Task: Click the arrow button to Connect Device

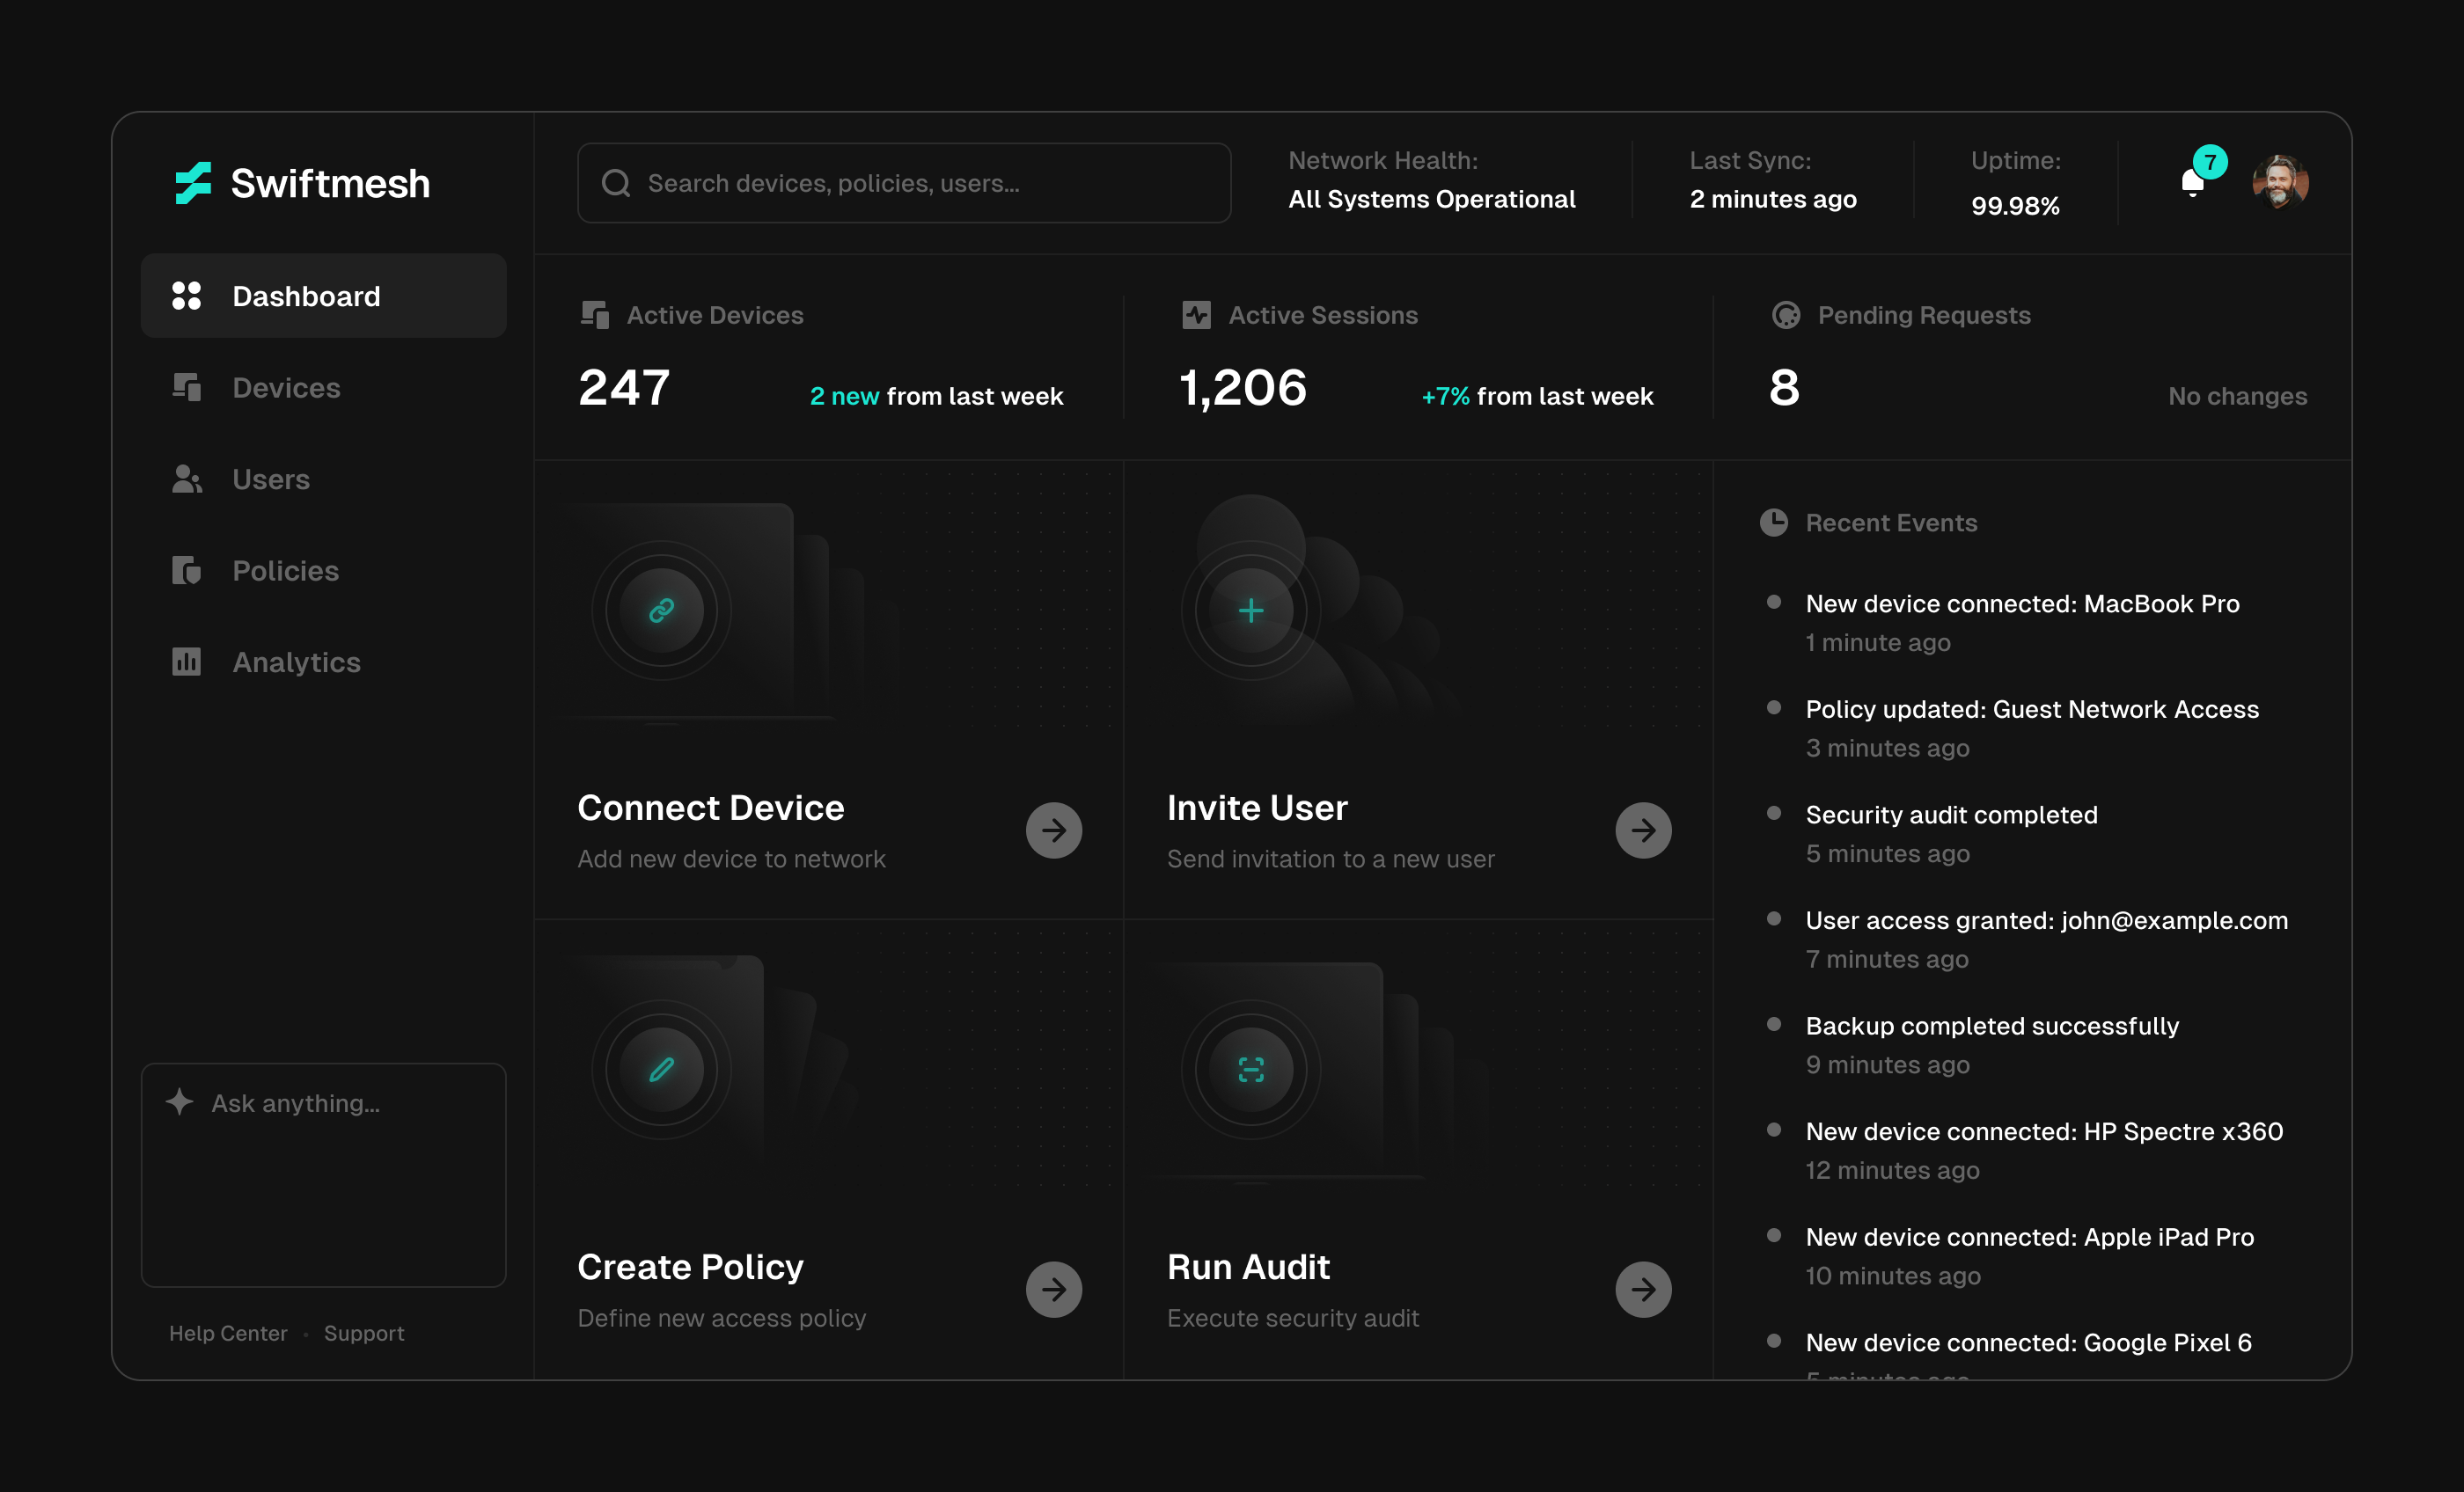Action: point(1054,830)
